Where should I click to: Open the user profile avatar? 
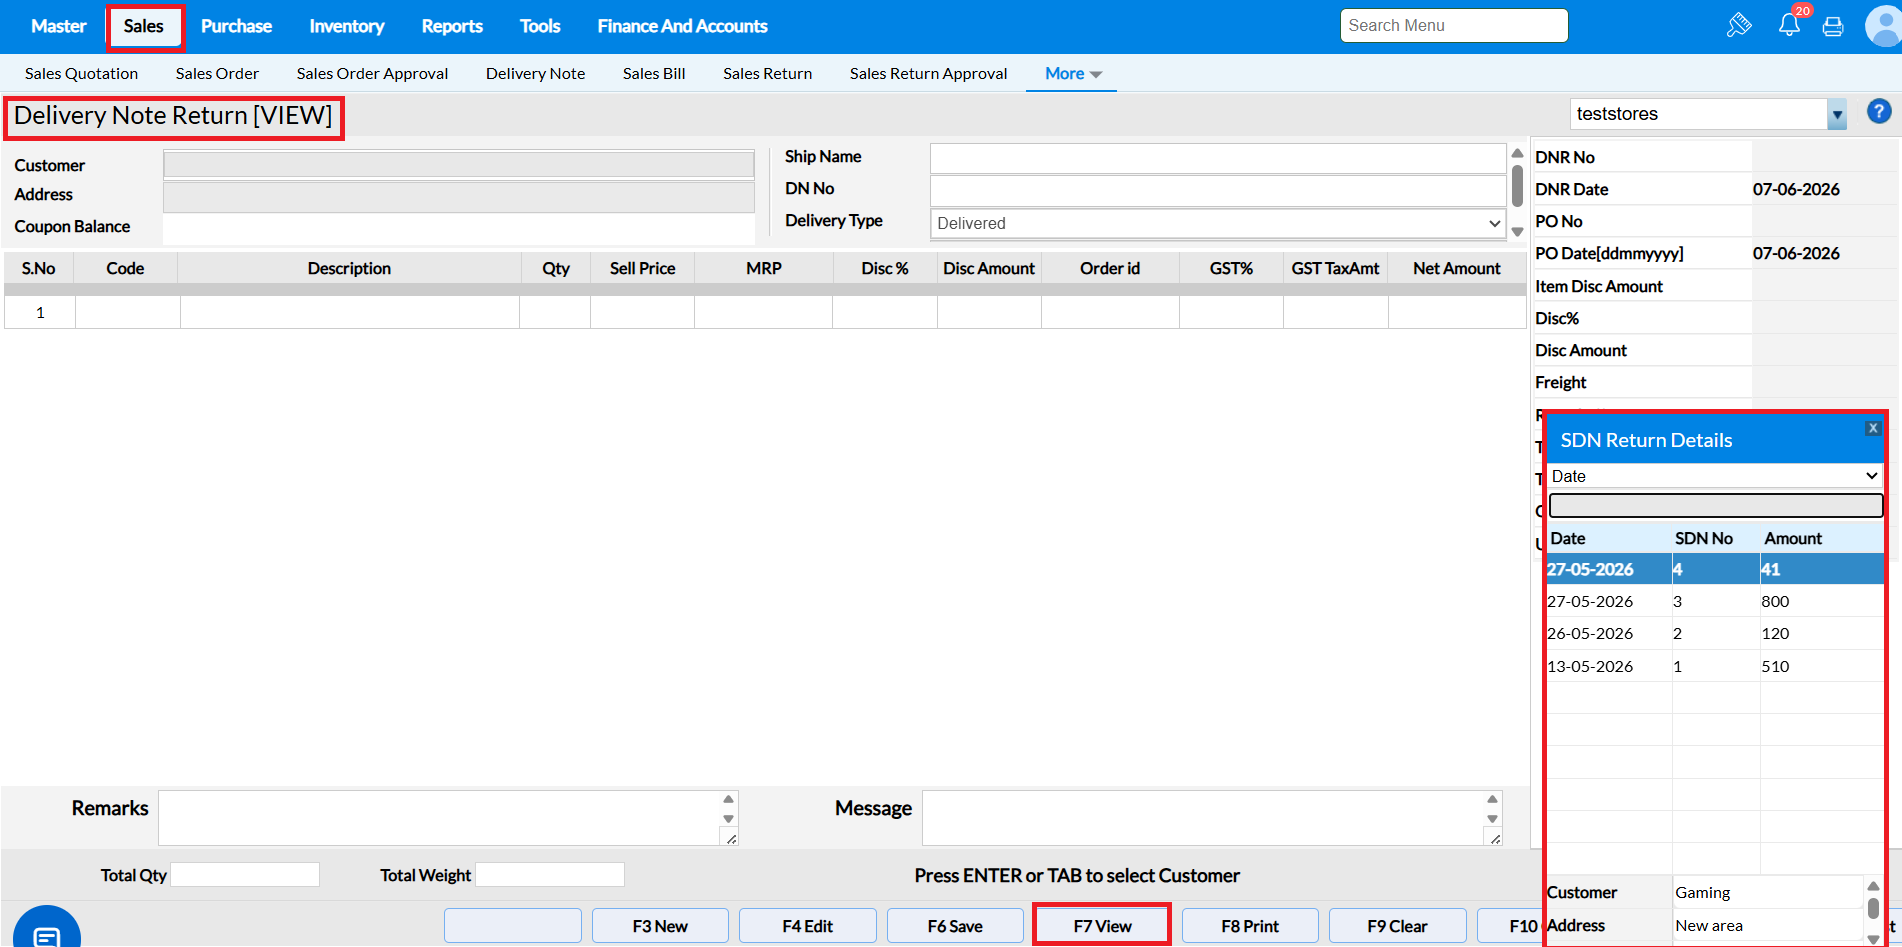click(x=1884, y=26)
